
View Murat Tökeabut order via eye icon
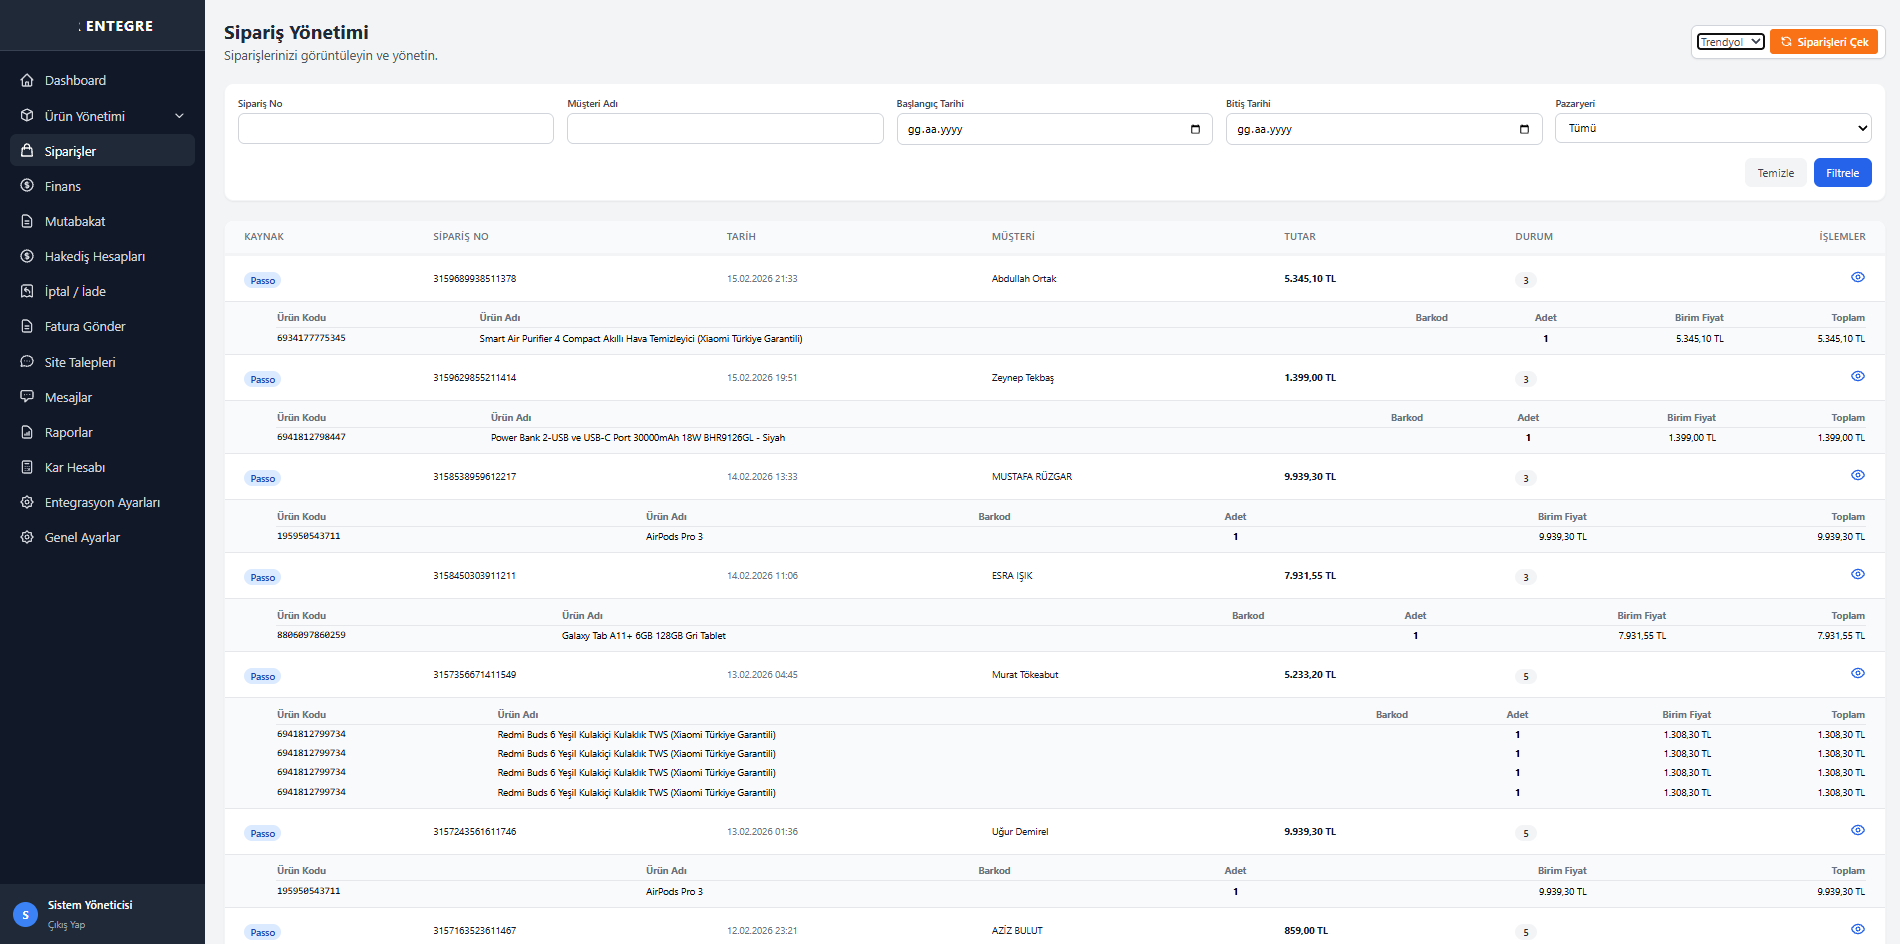(1857, 673)
